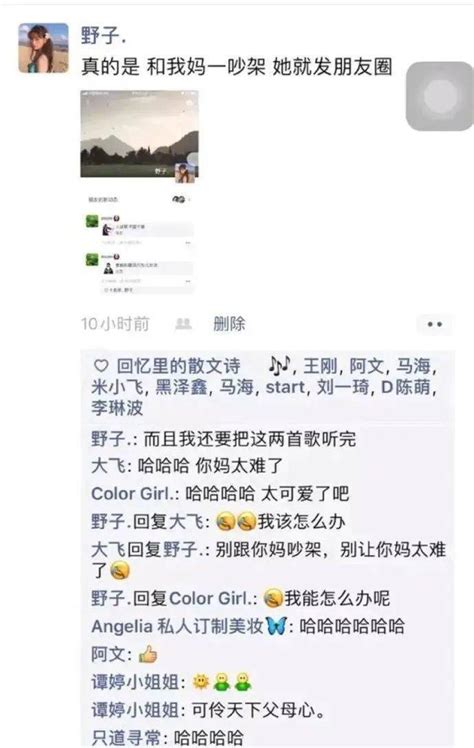Image resolution: width=474 pixels, height=748 pixels.
Task: Tap the thumbs-up emoji in 阿文's comment
Action: 148,654
